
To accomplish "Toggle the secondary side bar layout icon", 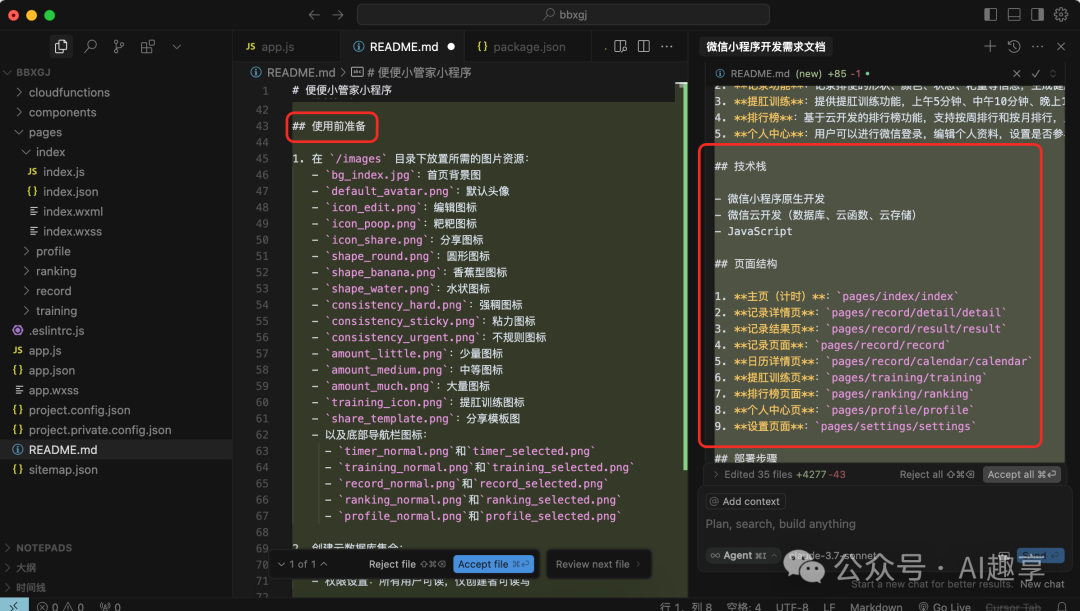I will [x=1037, y=14].
